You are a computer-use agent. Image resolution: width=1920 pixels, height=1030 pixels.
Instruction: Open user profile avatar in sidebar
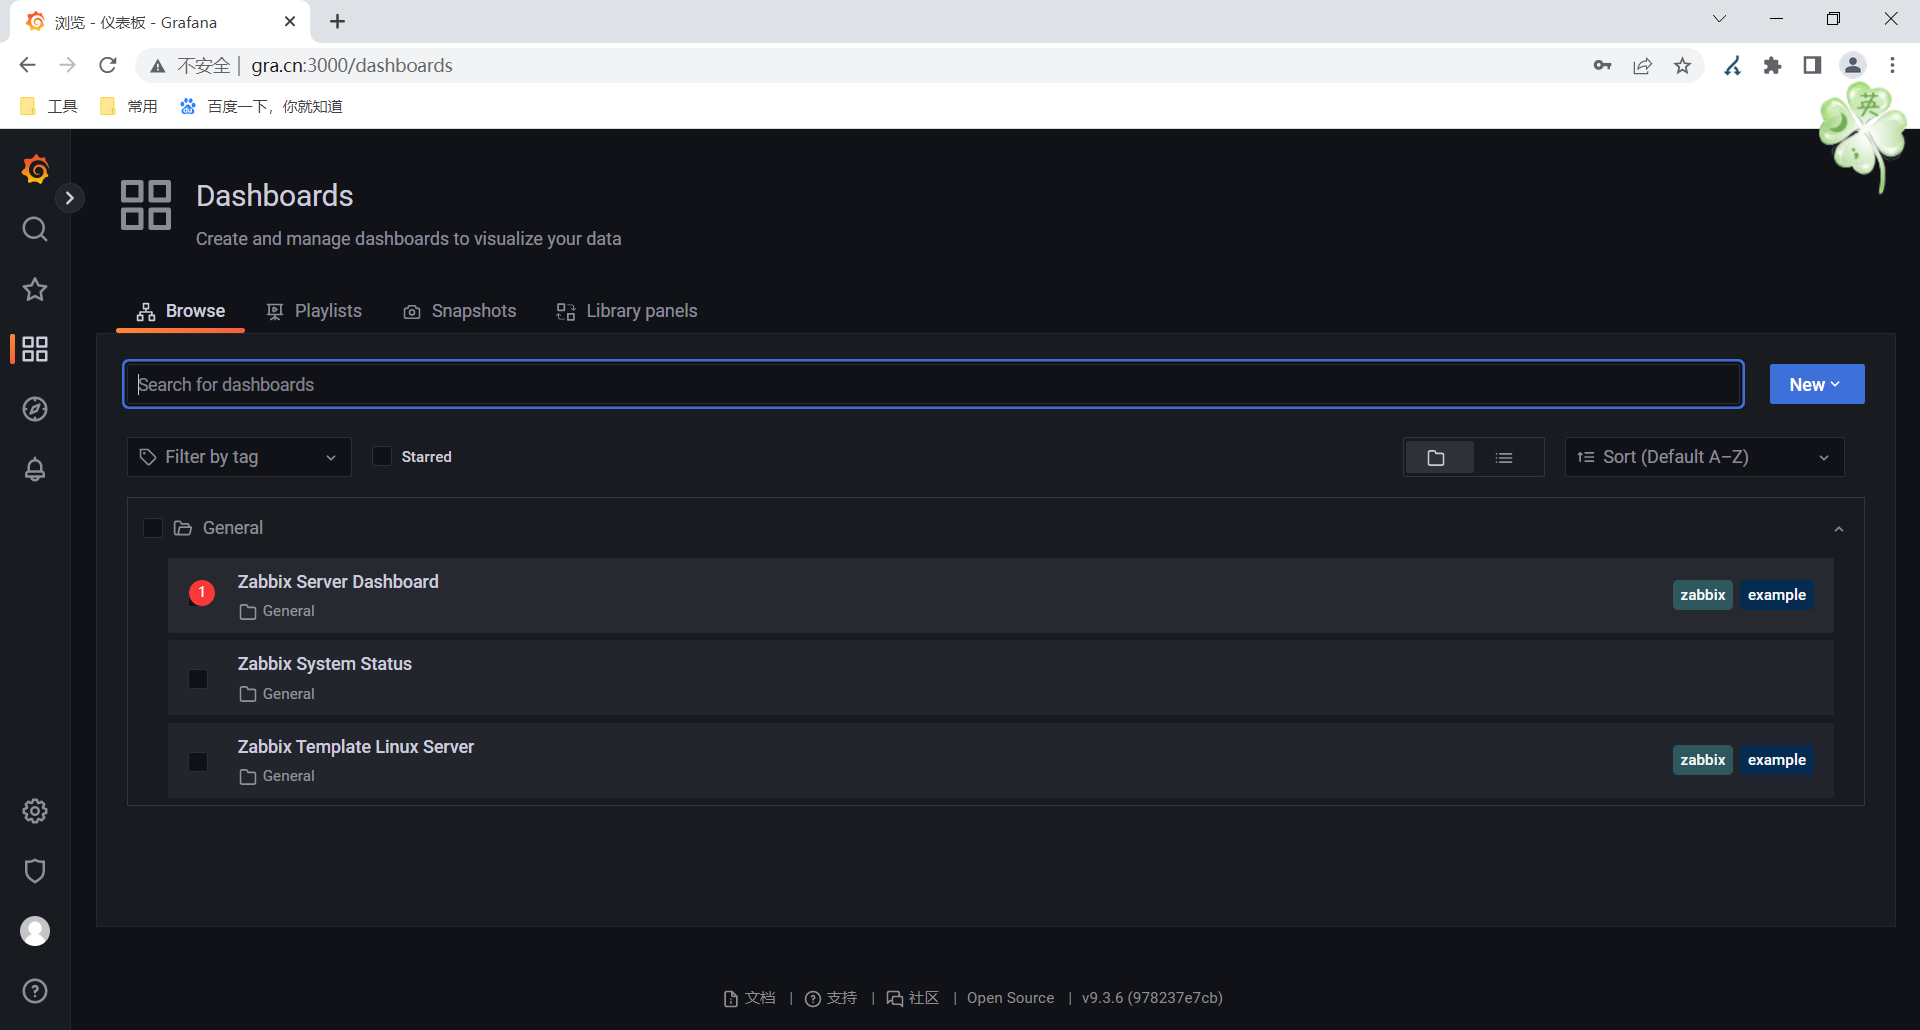[x=35, y=931]
